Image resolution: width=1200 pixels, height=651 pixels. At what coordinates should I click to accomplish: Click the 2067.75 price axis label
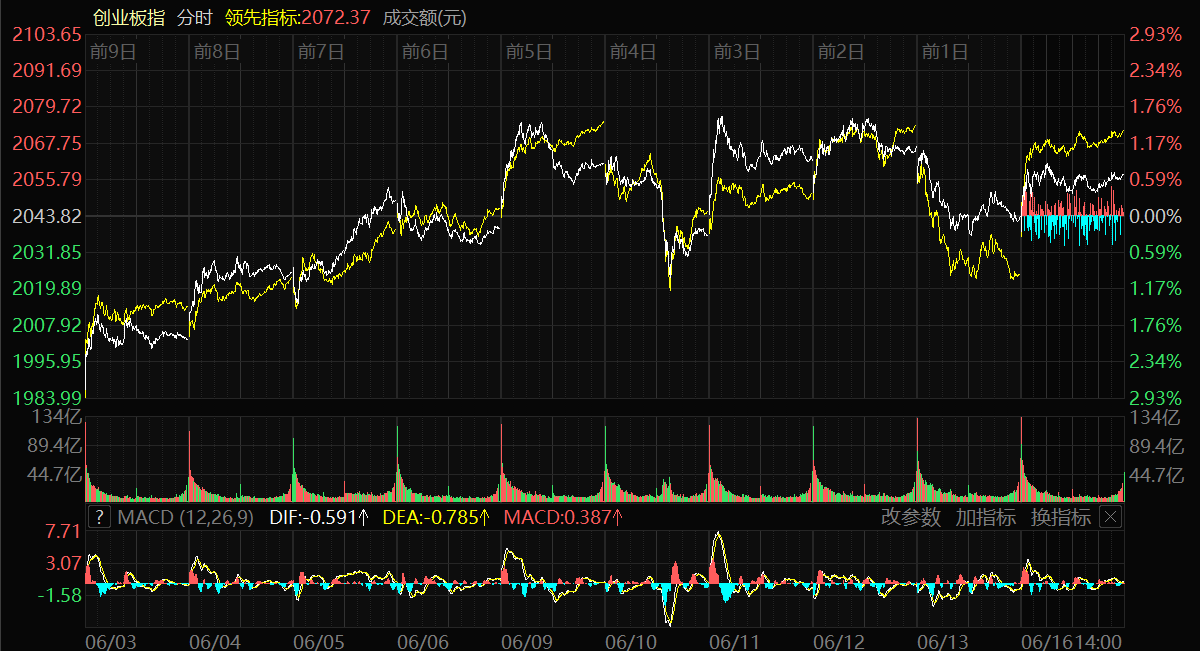46,143
